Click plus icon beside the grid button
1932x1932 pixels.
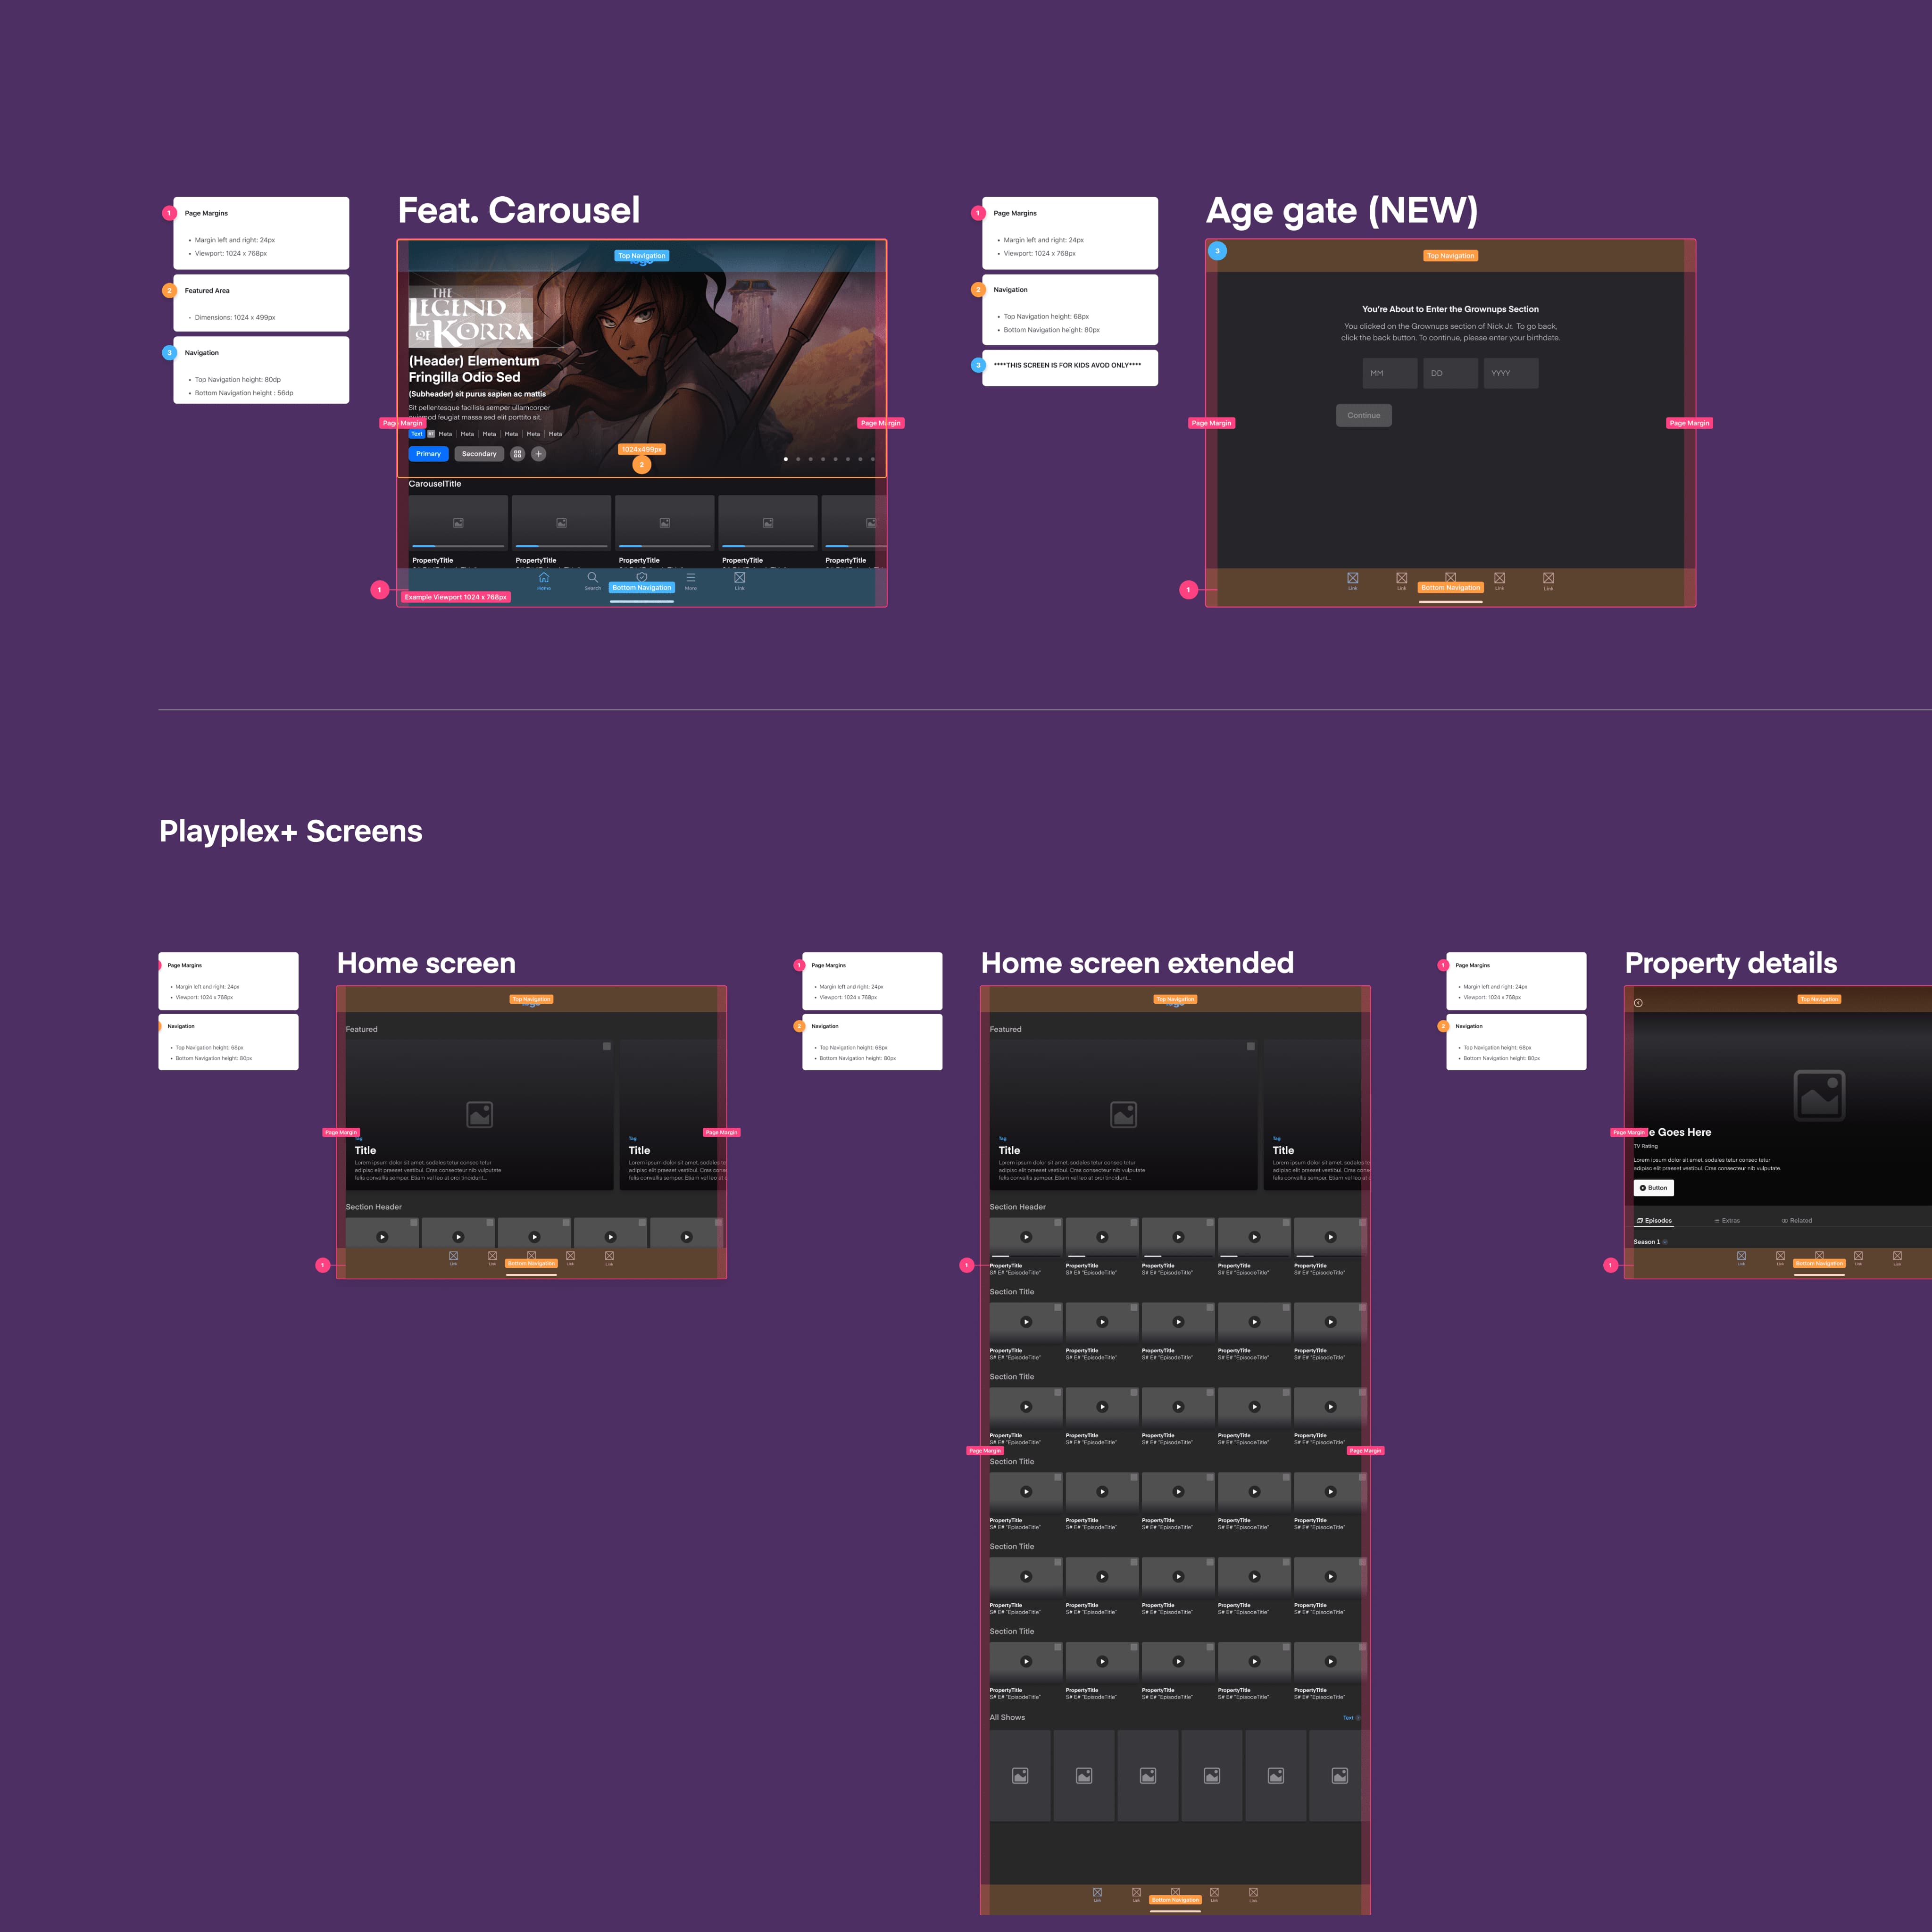538,454
